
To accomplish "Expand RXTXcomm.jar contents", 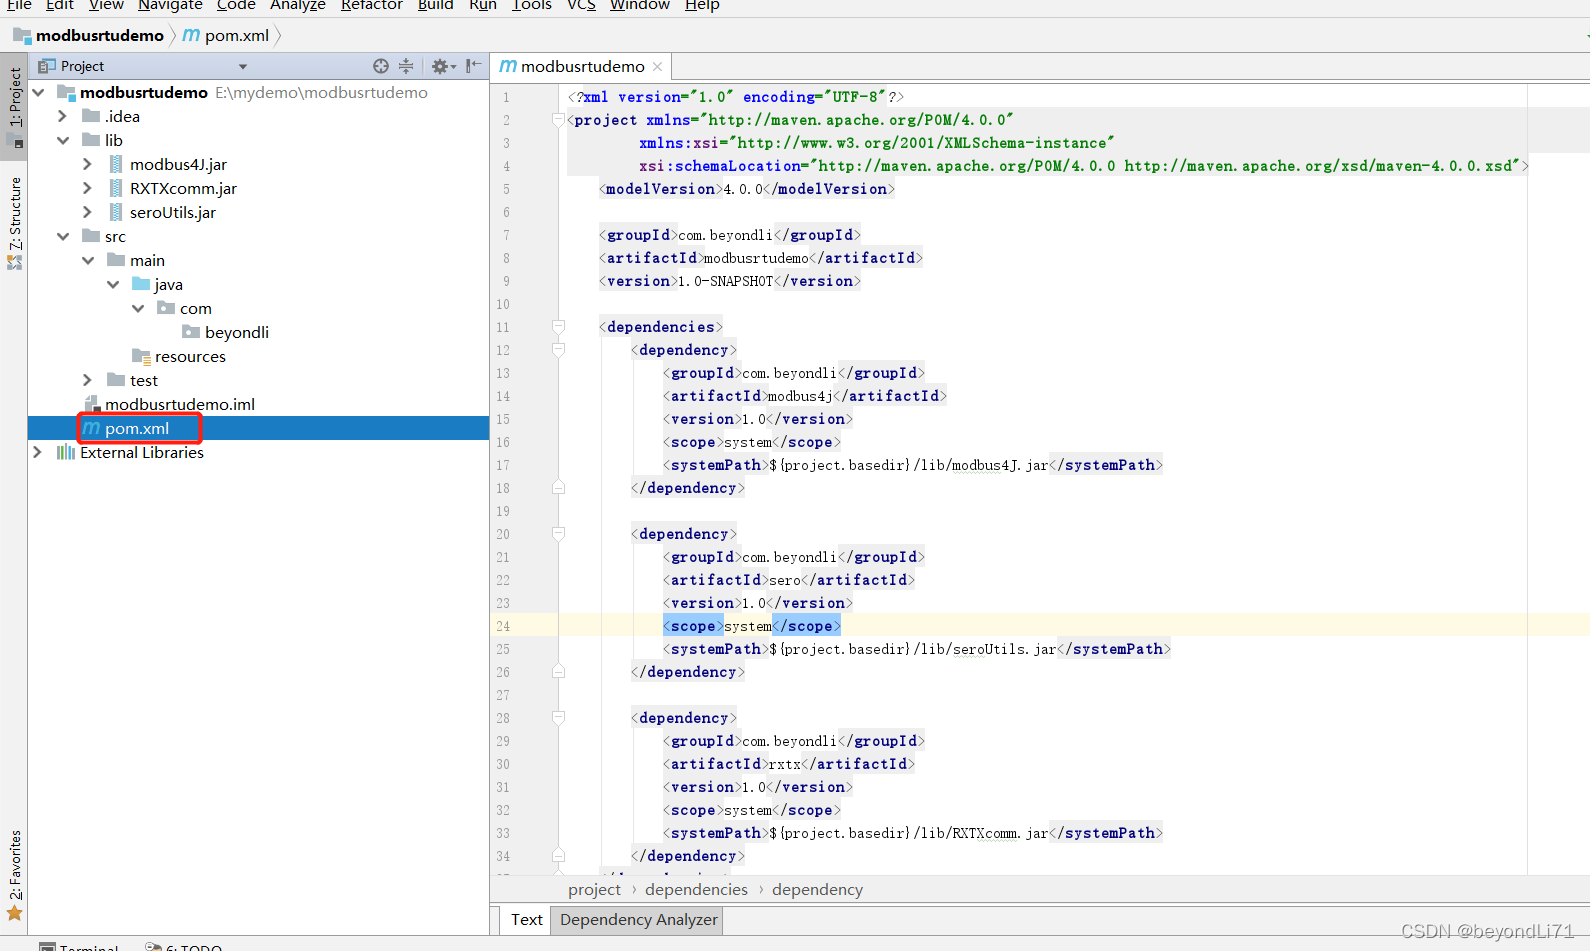I will click(x=87, y=188).
